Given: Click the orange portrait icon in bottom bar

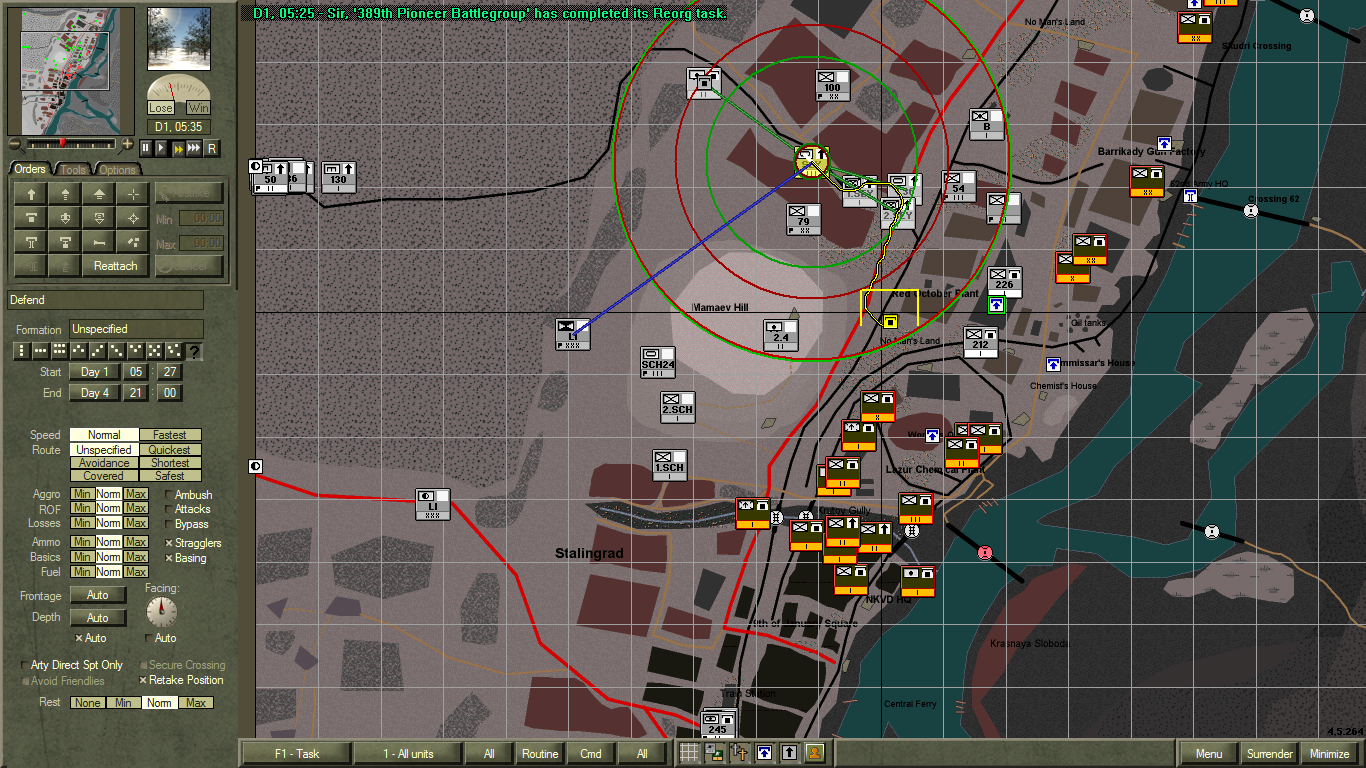Looking at the screenshot, I should pos(815,753).
